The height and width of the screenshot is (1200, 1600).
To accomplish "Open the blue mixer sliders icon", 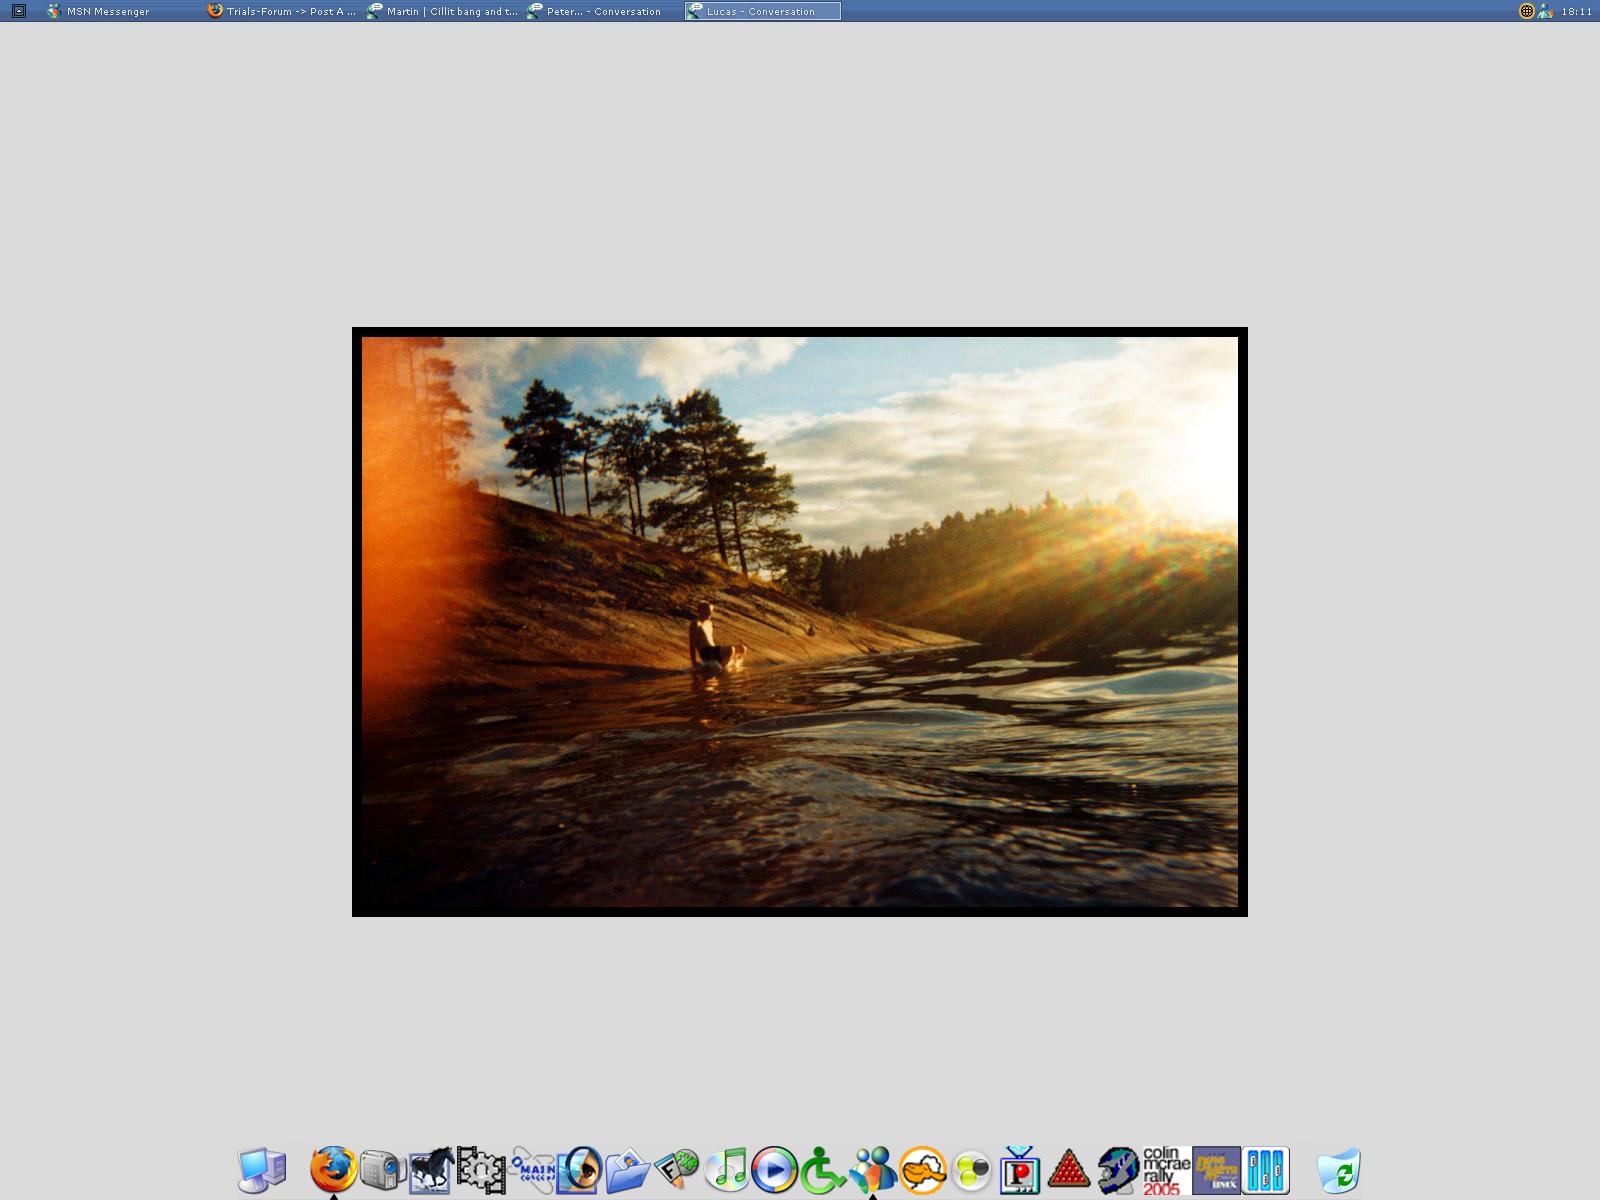I will 1265,1170.
